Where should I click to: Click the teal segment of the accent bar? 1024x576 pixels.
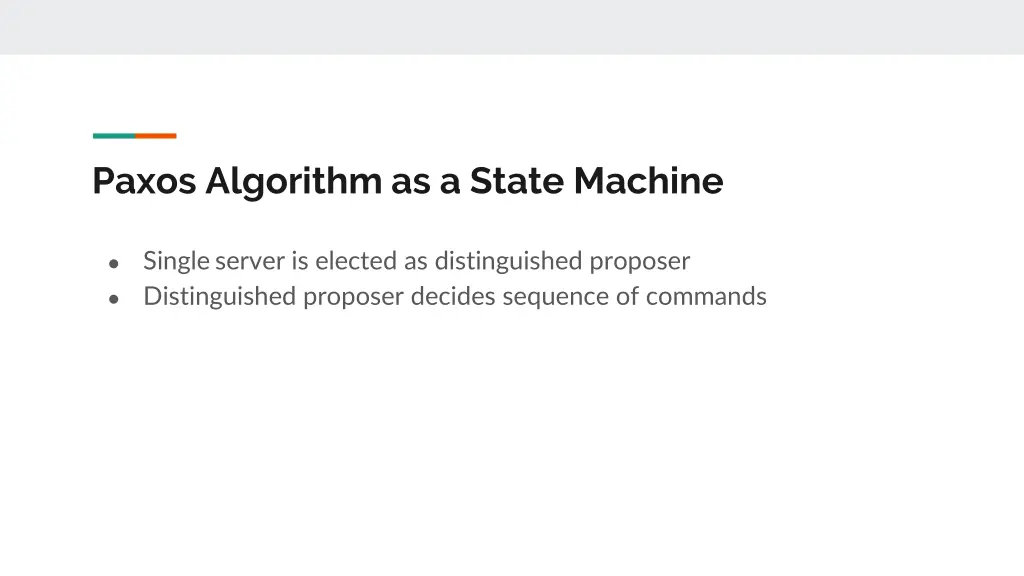tap(114, 135)
